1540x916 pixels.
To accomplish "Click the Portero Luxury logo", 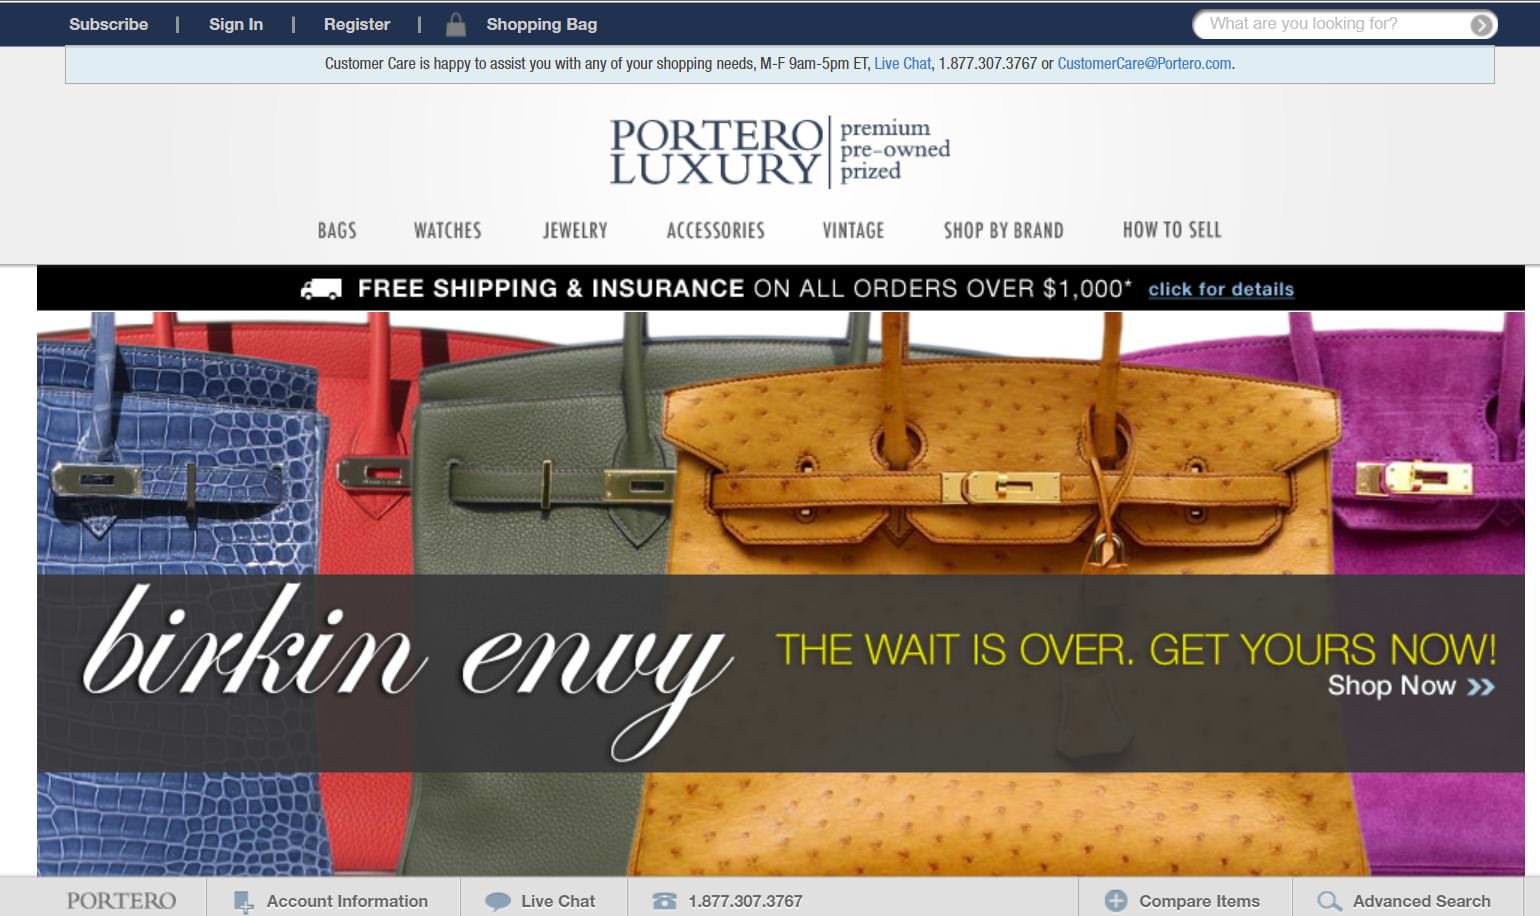I will pos(780,152).
